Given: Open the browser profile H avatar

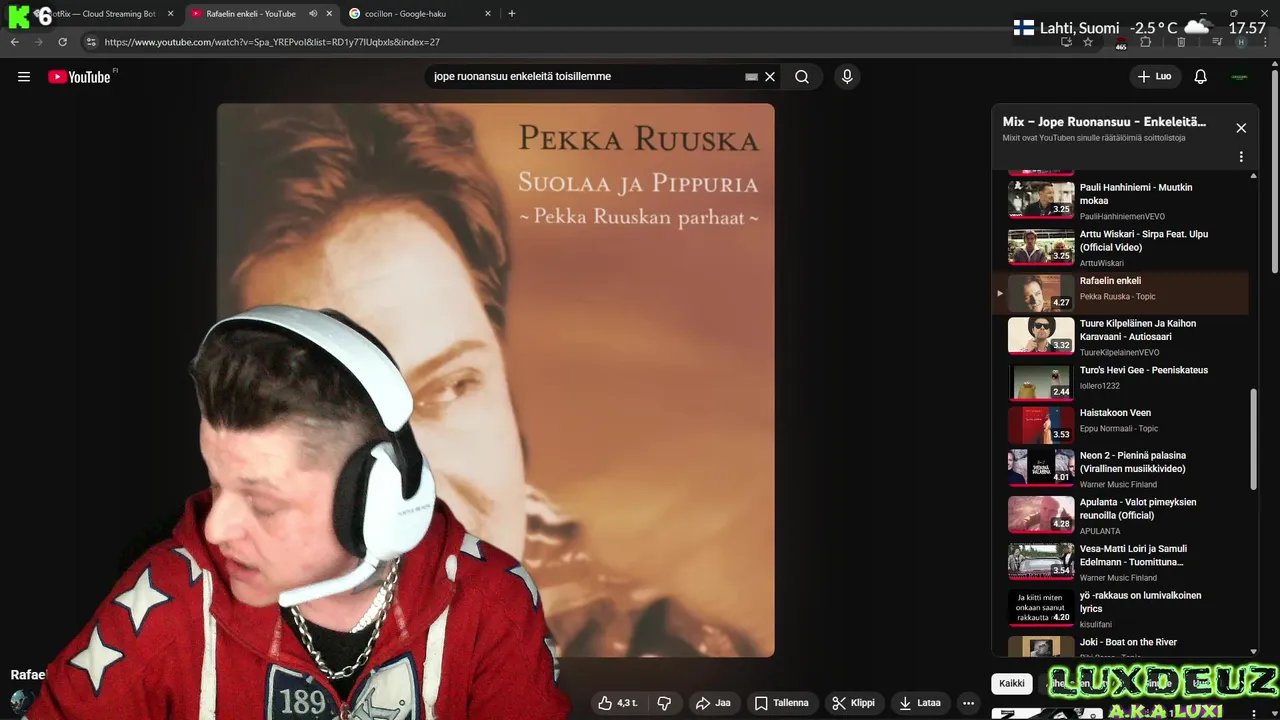Looking at the screenshot, I should coord(1241,42).
